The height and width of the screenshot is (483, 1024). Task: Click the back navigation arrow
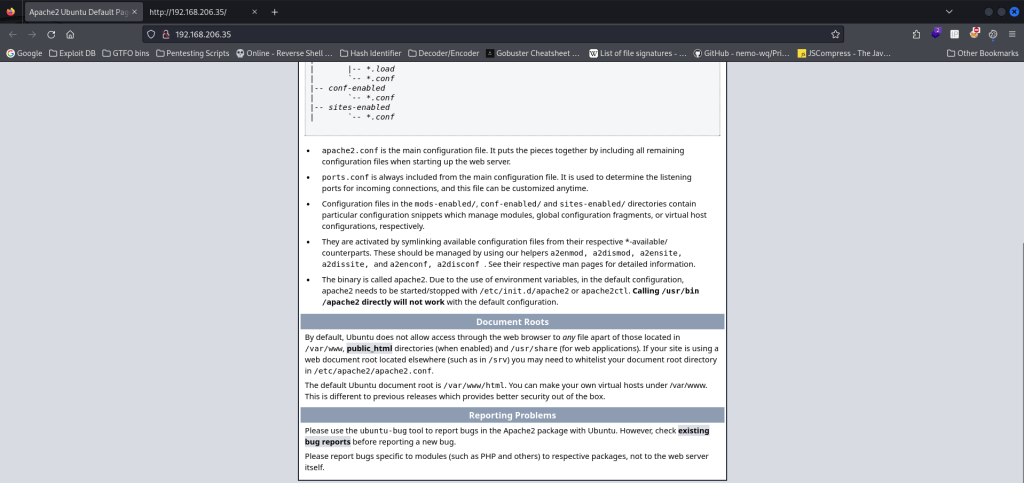(x=12, y=33)
